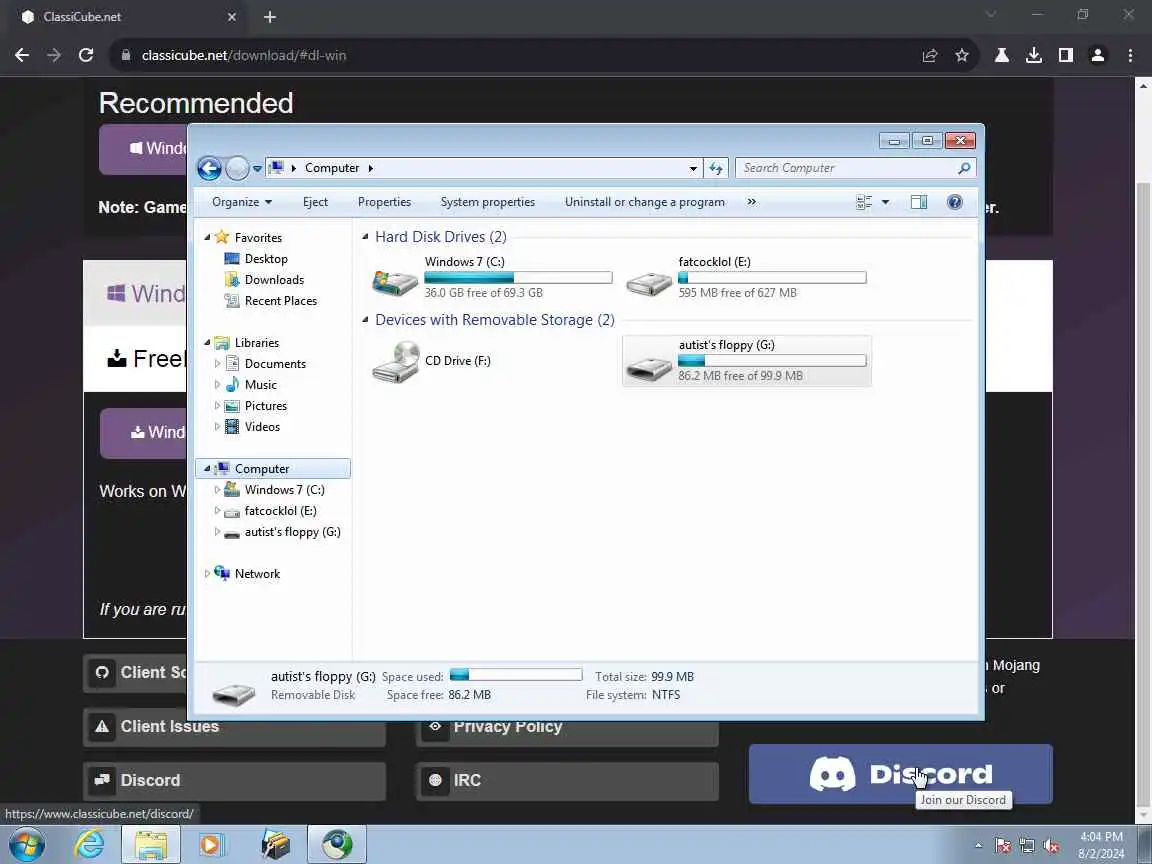Toggle the preview pane icon
1152x864 pixels.
(919, 202)
